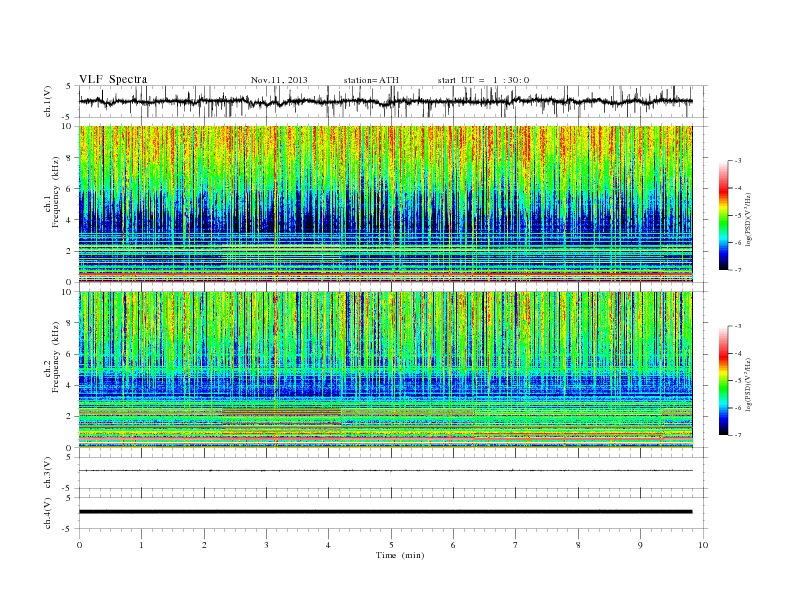Click the "ch.4(V)" axis label
The width and height of the screenshot is (792, 612).
pos(48,513)
